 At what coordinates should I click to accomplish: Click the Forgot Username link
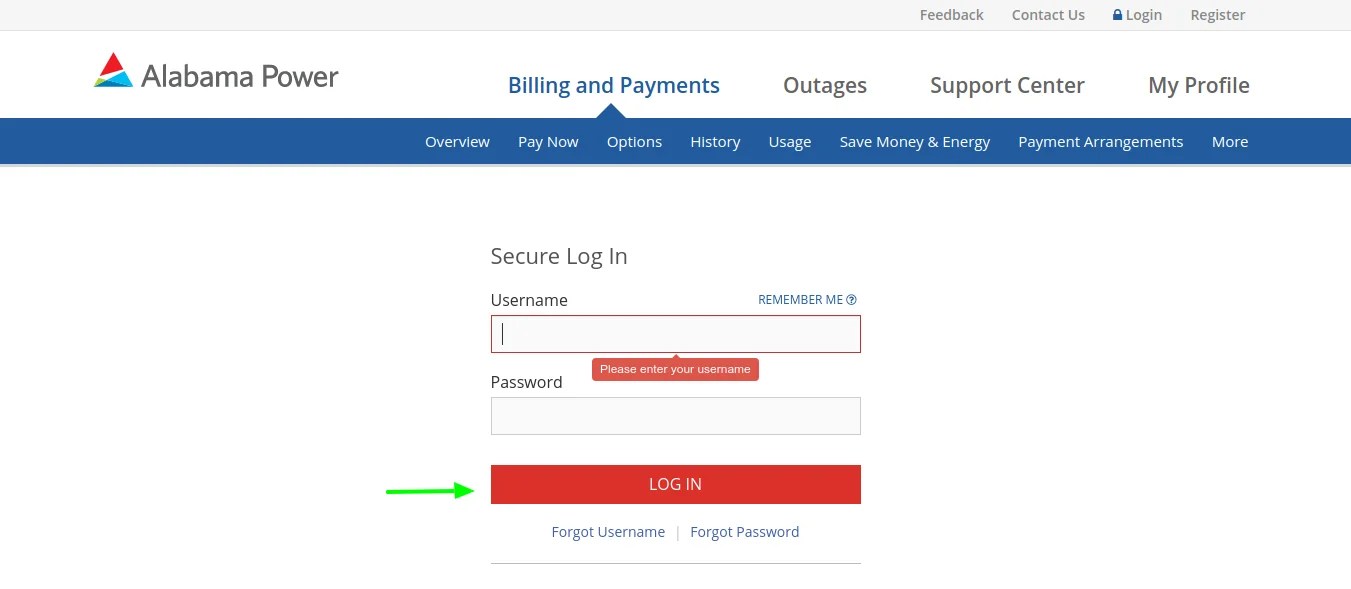608,531
